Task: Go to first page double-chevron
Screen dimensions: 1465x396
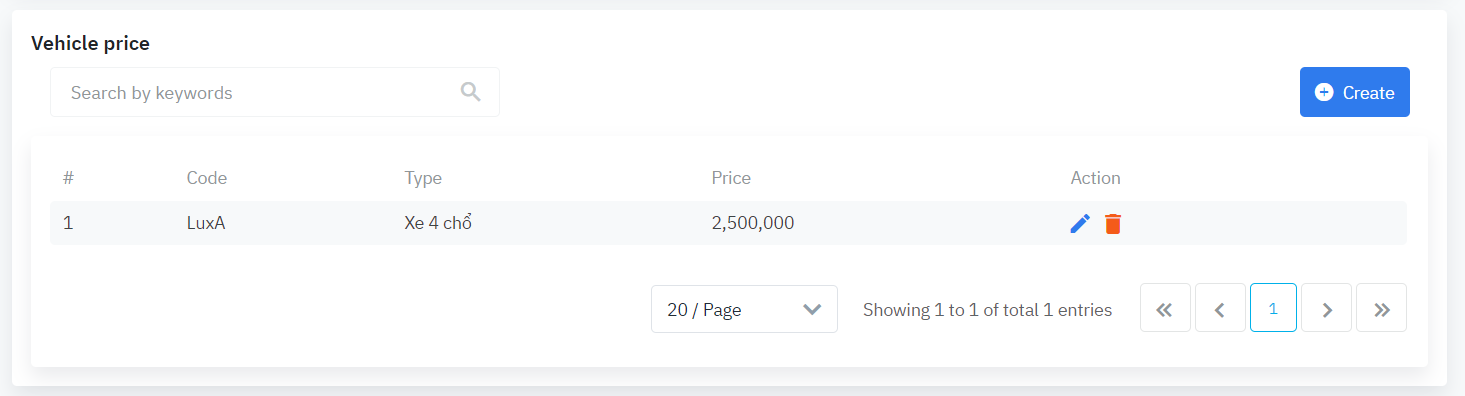Action: pyautogui.click(x=1165, y=308)
